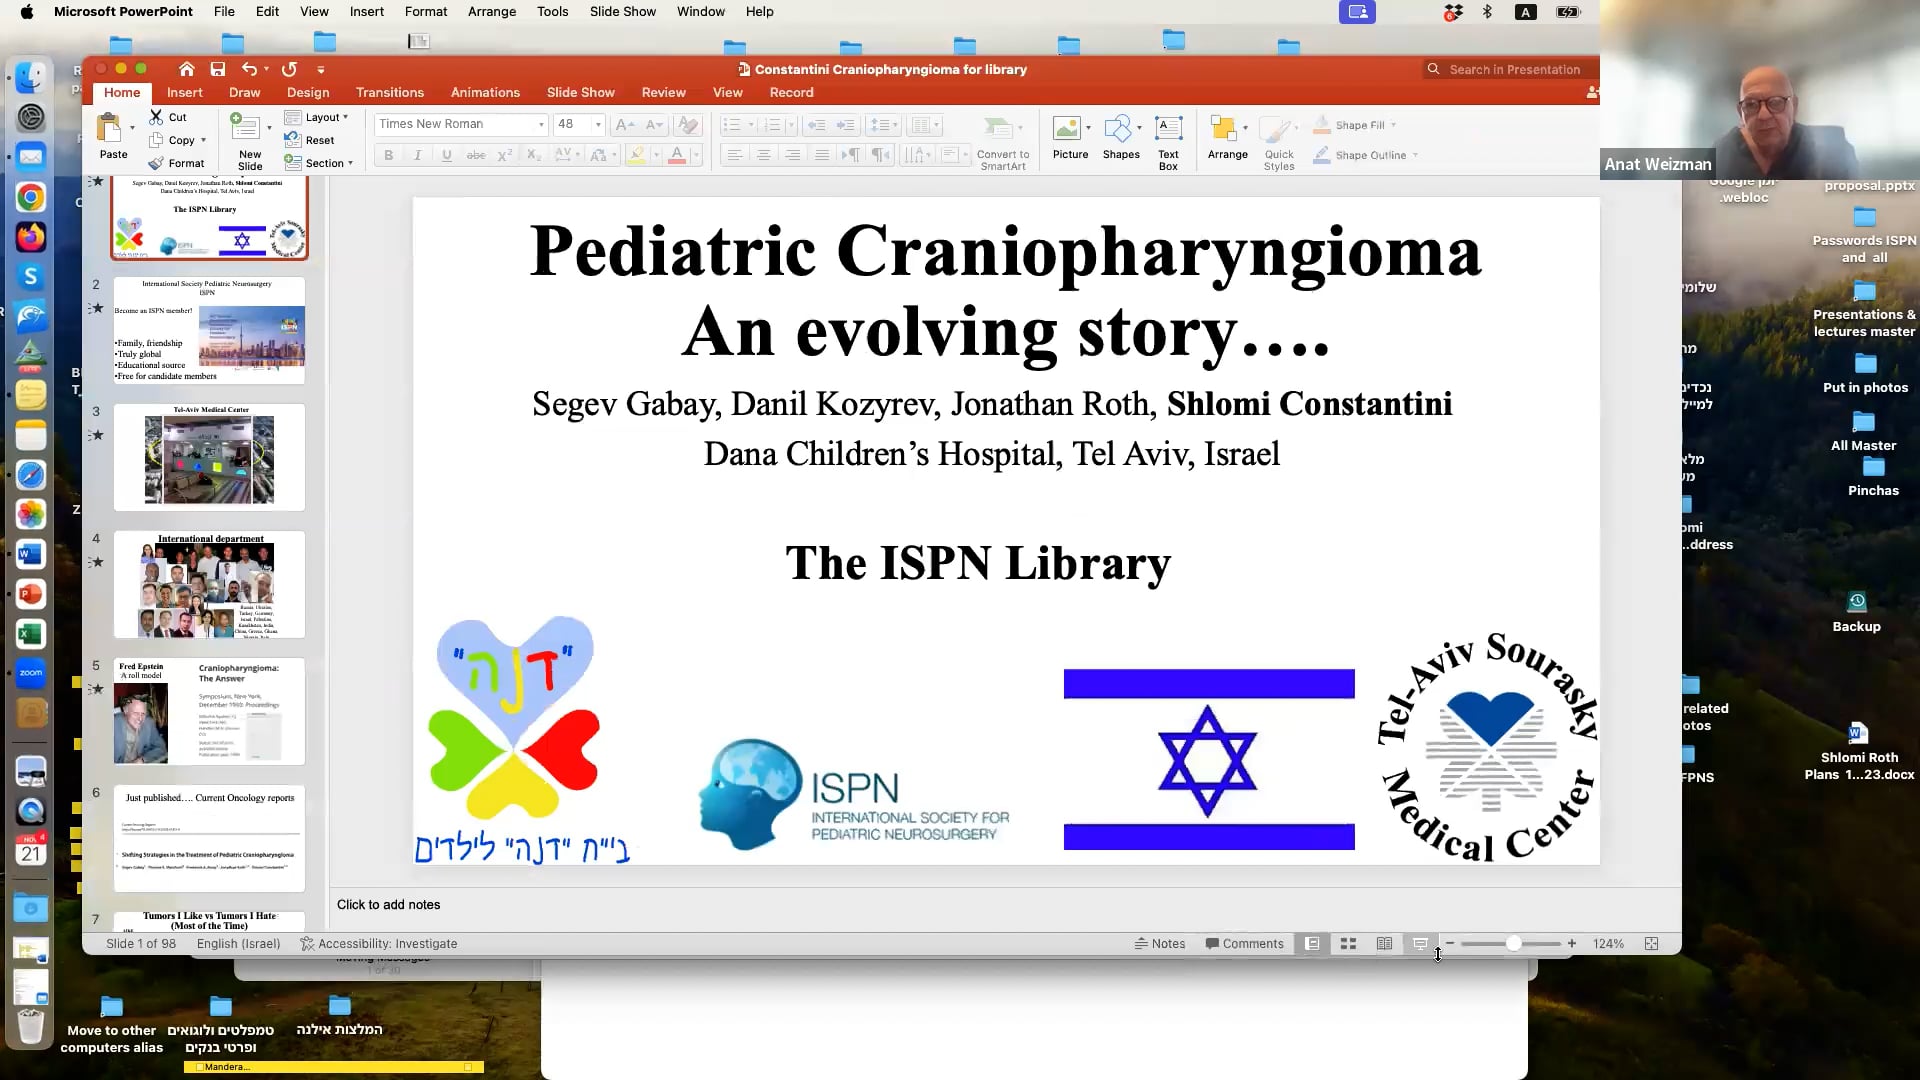
Task: Open the Shape Outline dropdown arrow
Action: pyautogui.click(x=1415, y=155)
